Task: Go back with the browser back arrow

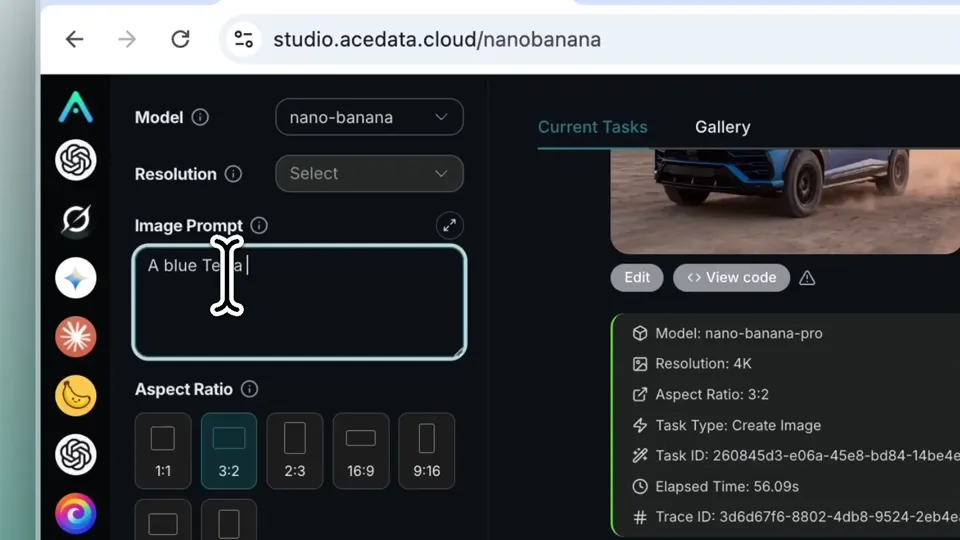Action: [x=74, y=39]
